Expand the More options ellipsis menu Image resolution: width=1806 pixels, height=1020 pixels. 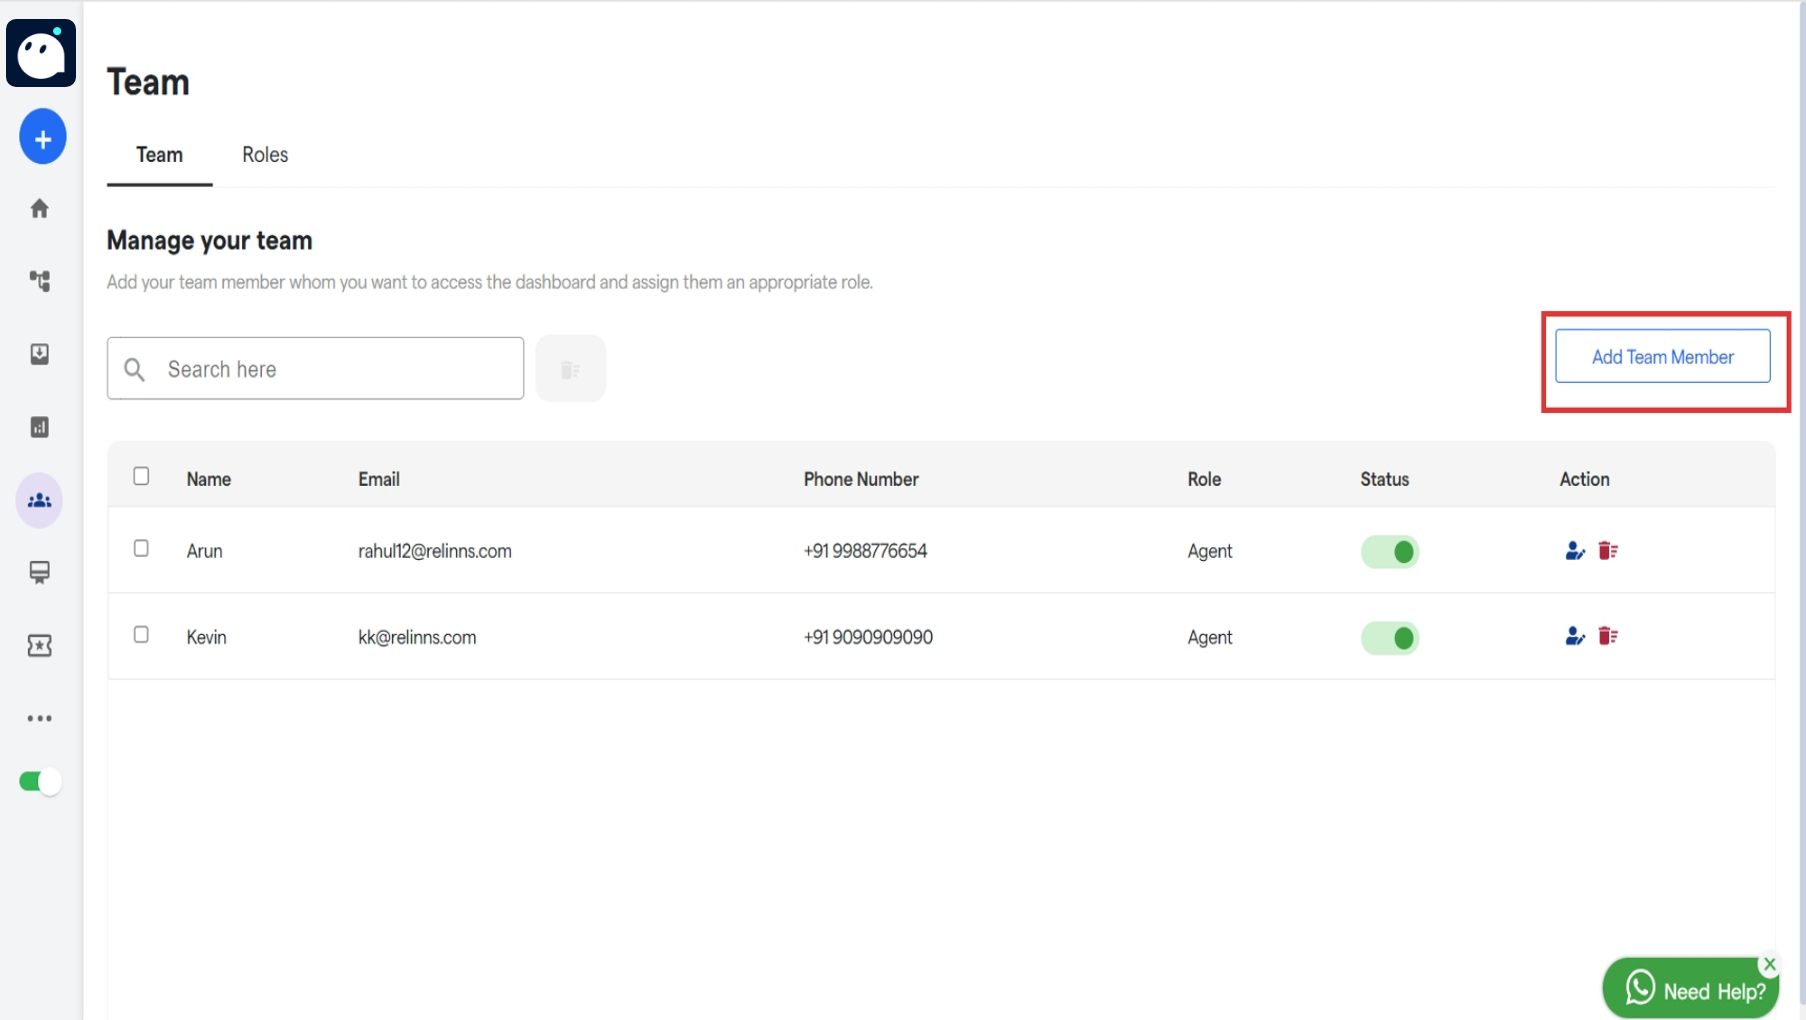click(x=40, y=718)
